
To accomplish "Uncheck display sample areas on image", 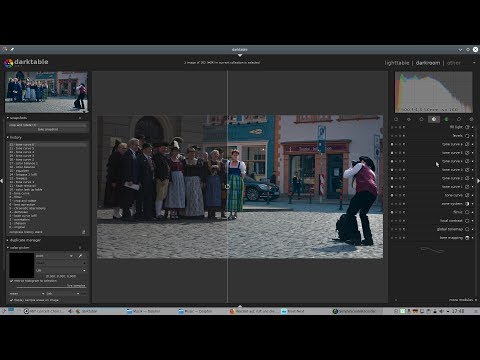I will coord(12,300).
